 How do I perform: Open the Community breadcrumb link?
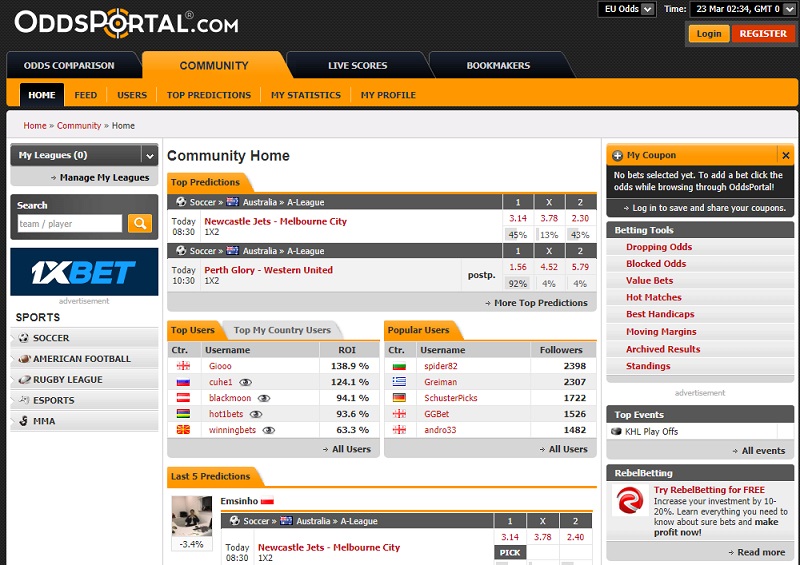pyautogui.click(x=79, y=126)
